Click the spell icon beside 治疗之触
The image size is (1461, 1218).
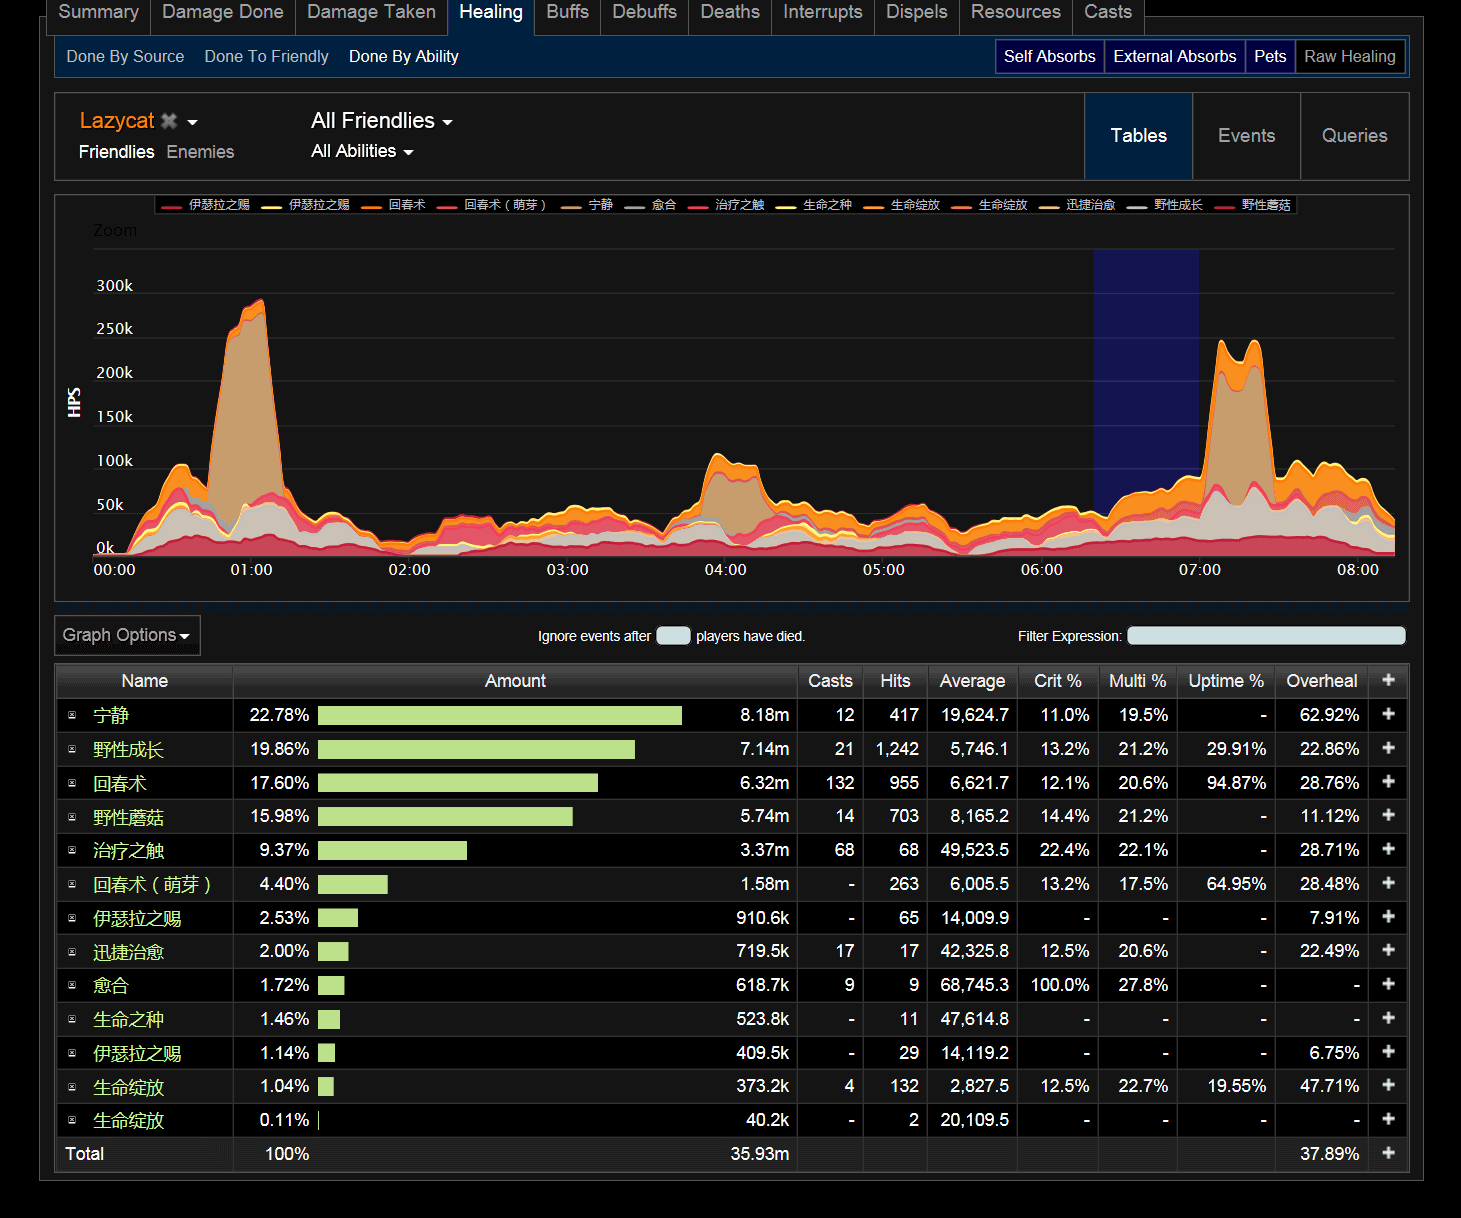(x=72, y=850)
